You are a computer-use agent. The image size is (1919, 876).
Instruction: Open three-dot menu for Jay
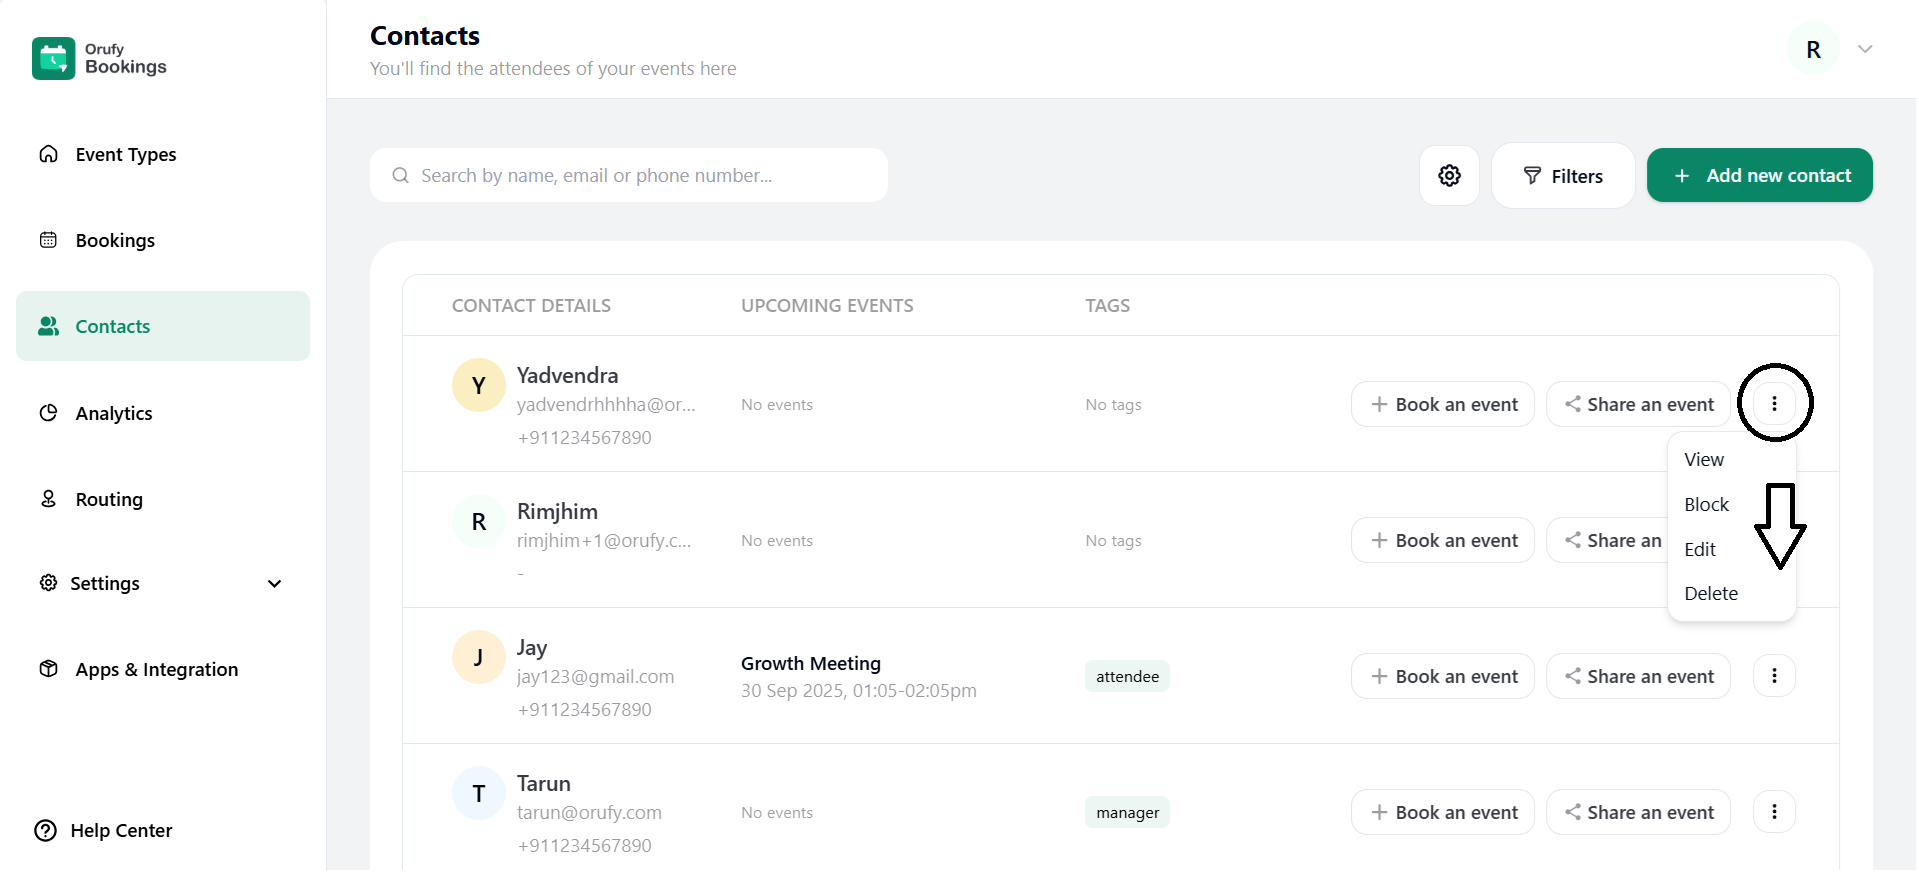[1774, 676]
